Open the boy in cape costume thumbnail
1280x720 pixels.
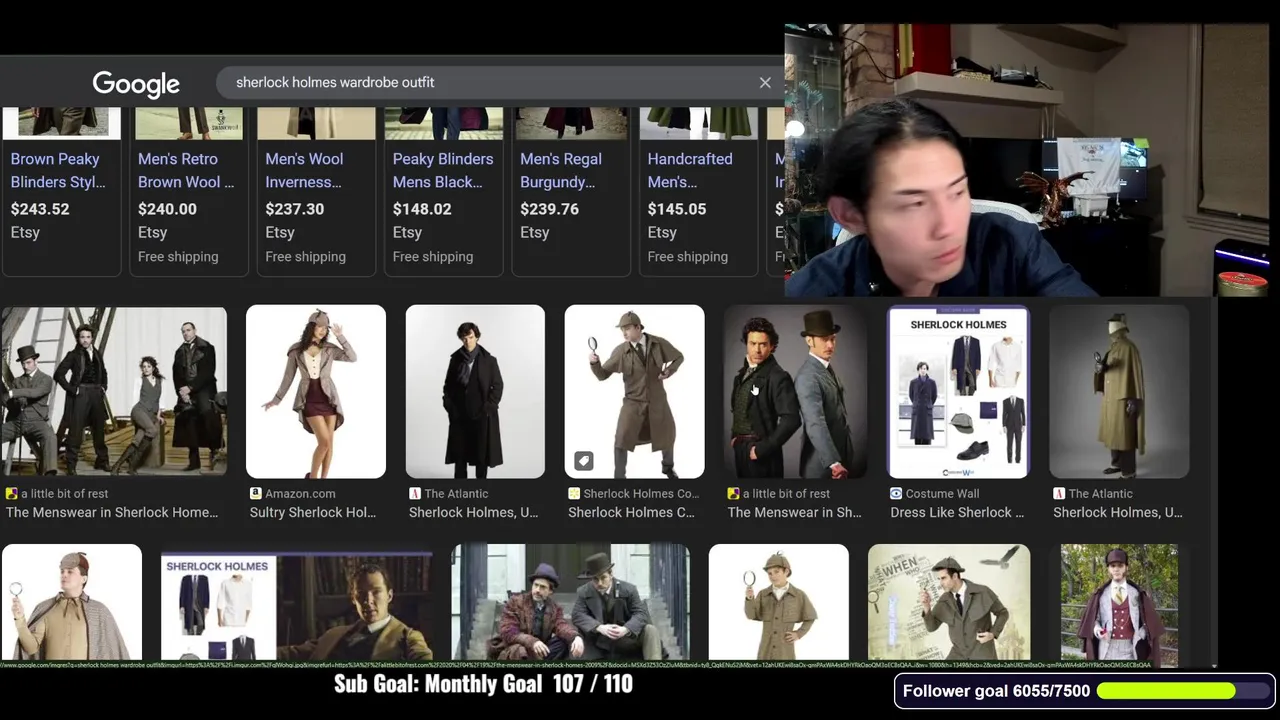[x=72, y=602]
